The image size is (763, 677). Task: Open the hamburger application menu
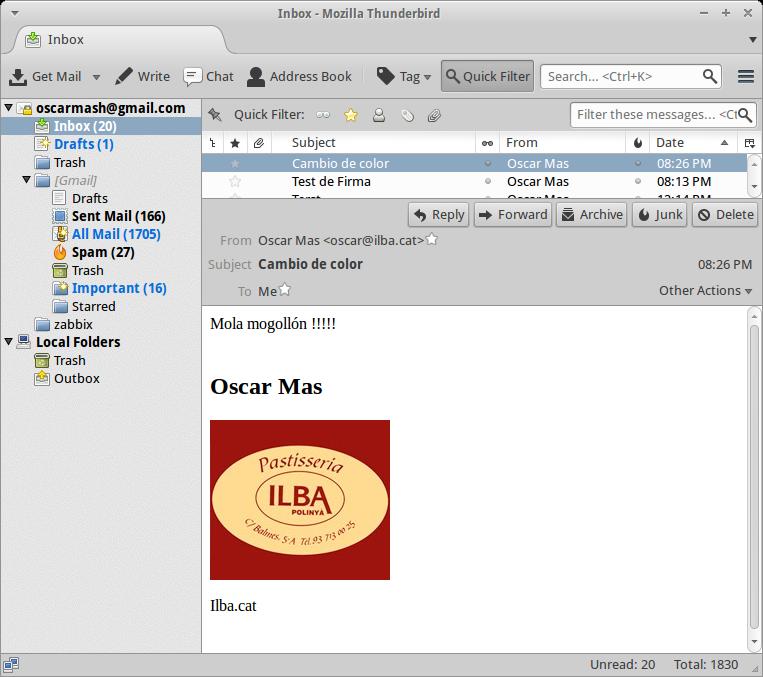[x=745, y=76]
